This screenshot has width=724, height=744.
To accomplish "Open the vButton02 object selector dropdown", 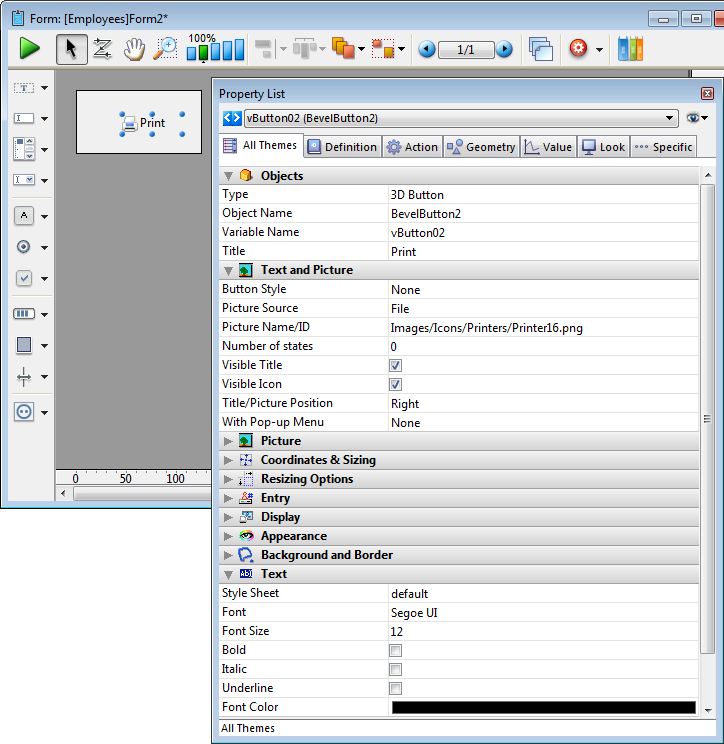I will point(670,118).
